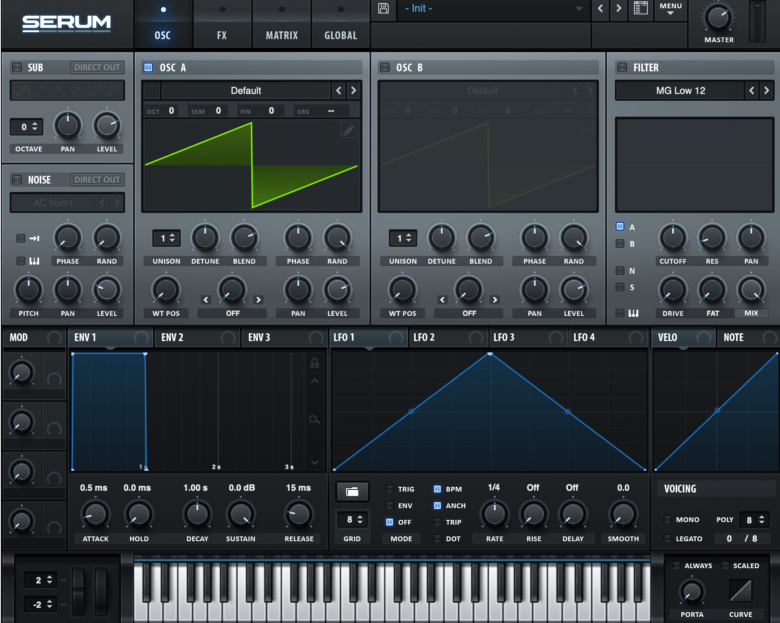780x623 pixels.
Task: Select previous filter type arrow
Action: tap(752, 91)
